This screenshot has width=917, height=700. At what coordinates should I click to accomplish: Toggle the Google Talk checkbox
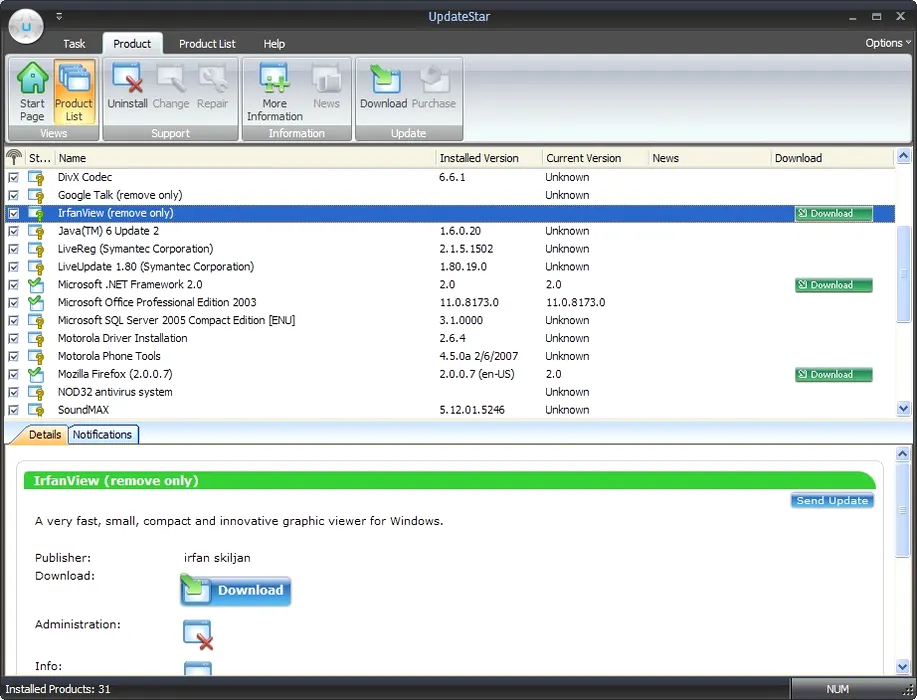click(13, 195)
